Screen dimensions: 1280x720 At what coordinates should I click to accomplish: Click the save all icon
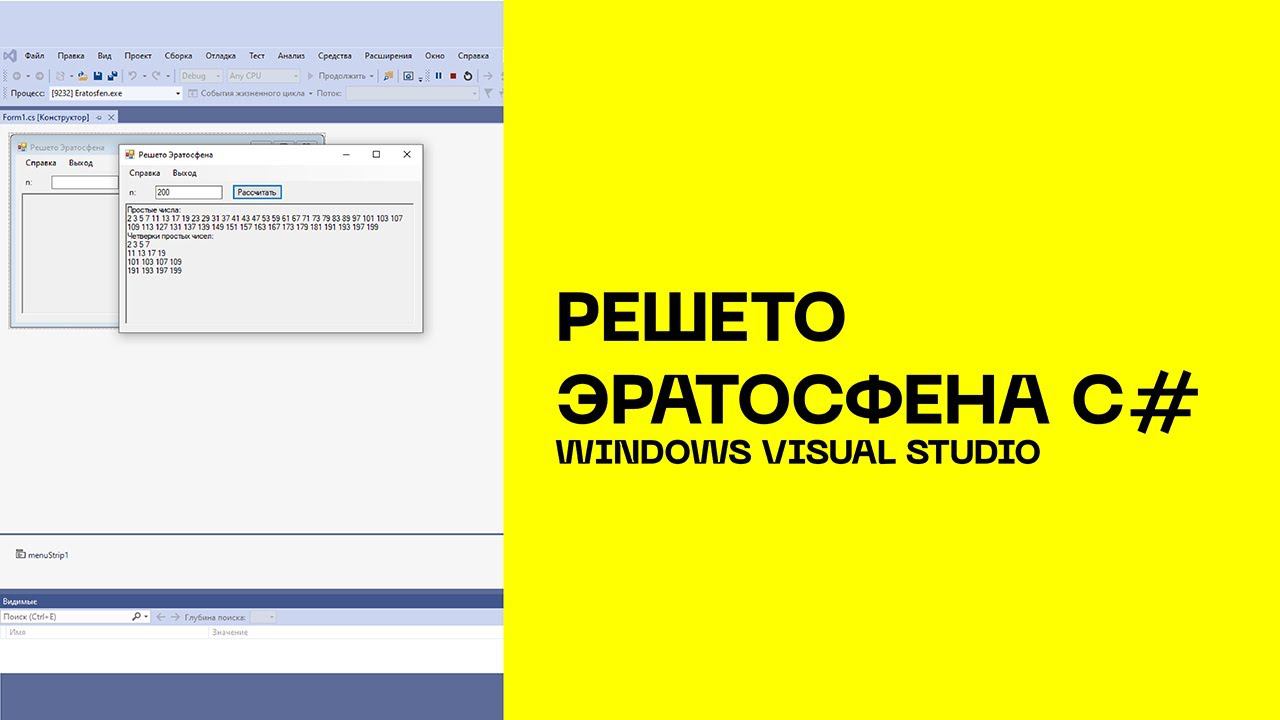tap(113, 76)
